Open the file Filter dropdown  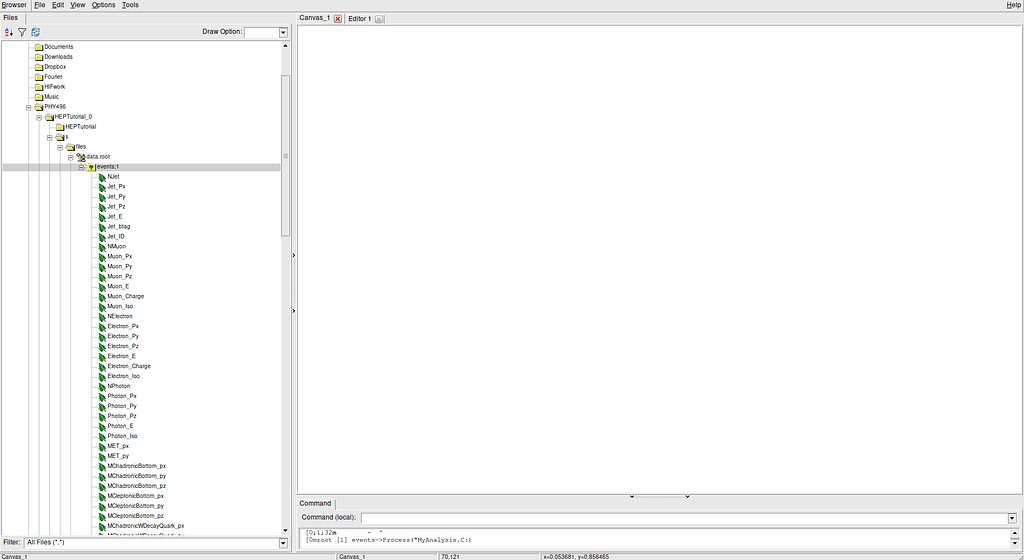(283, 543)
